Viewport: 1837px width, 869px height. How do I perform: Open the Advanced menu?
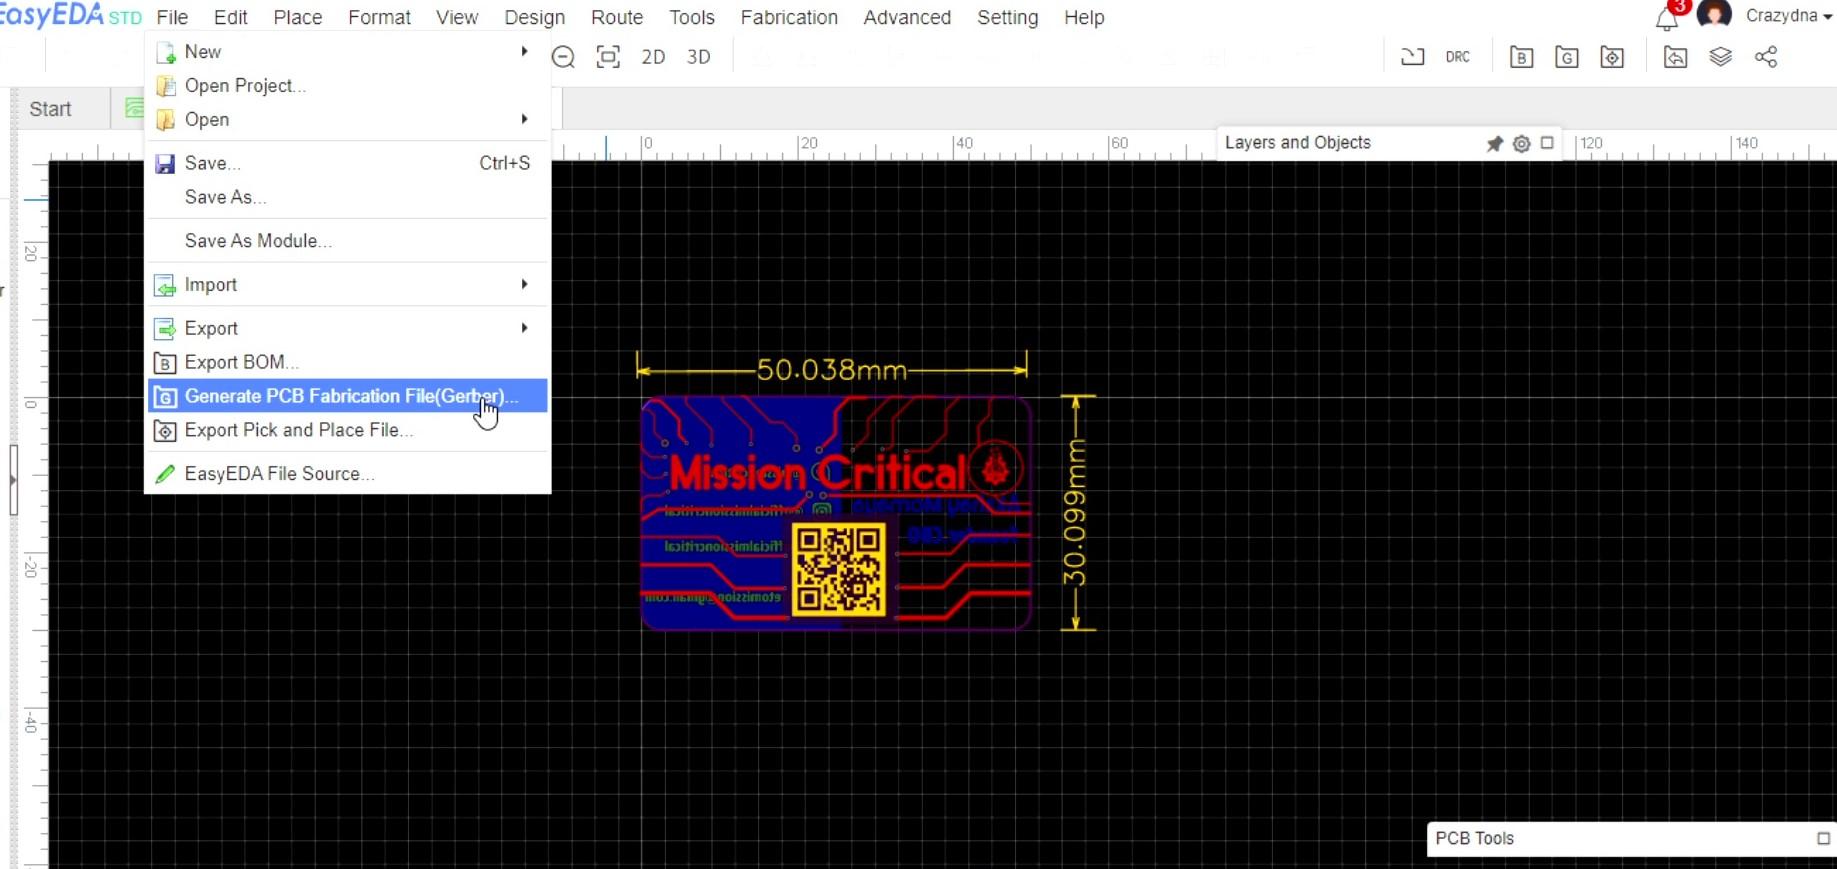(x=907, y=17)
